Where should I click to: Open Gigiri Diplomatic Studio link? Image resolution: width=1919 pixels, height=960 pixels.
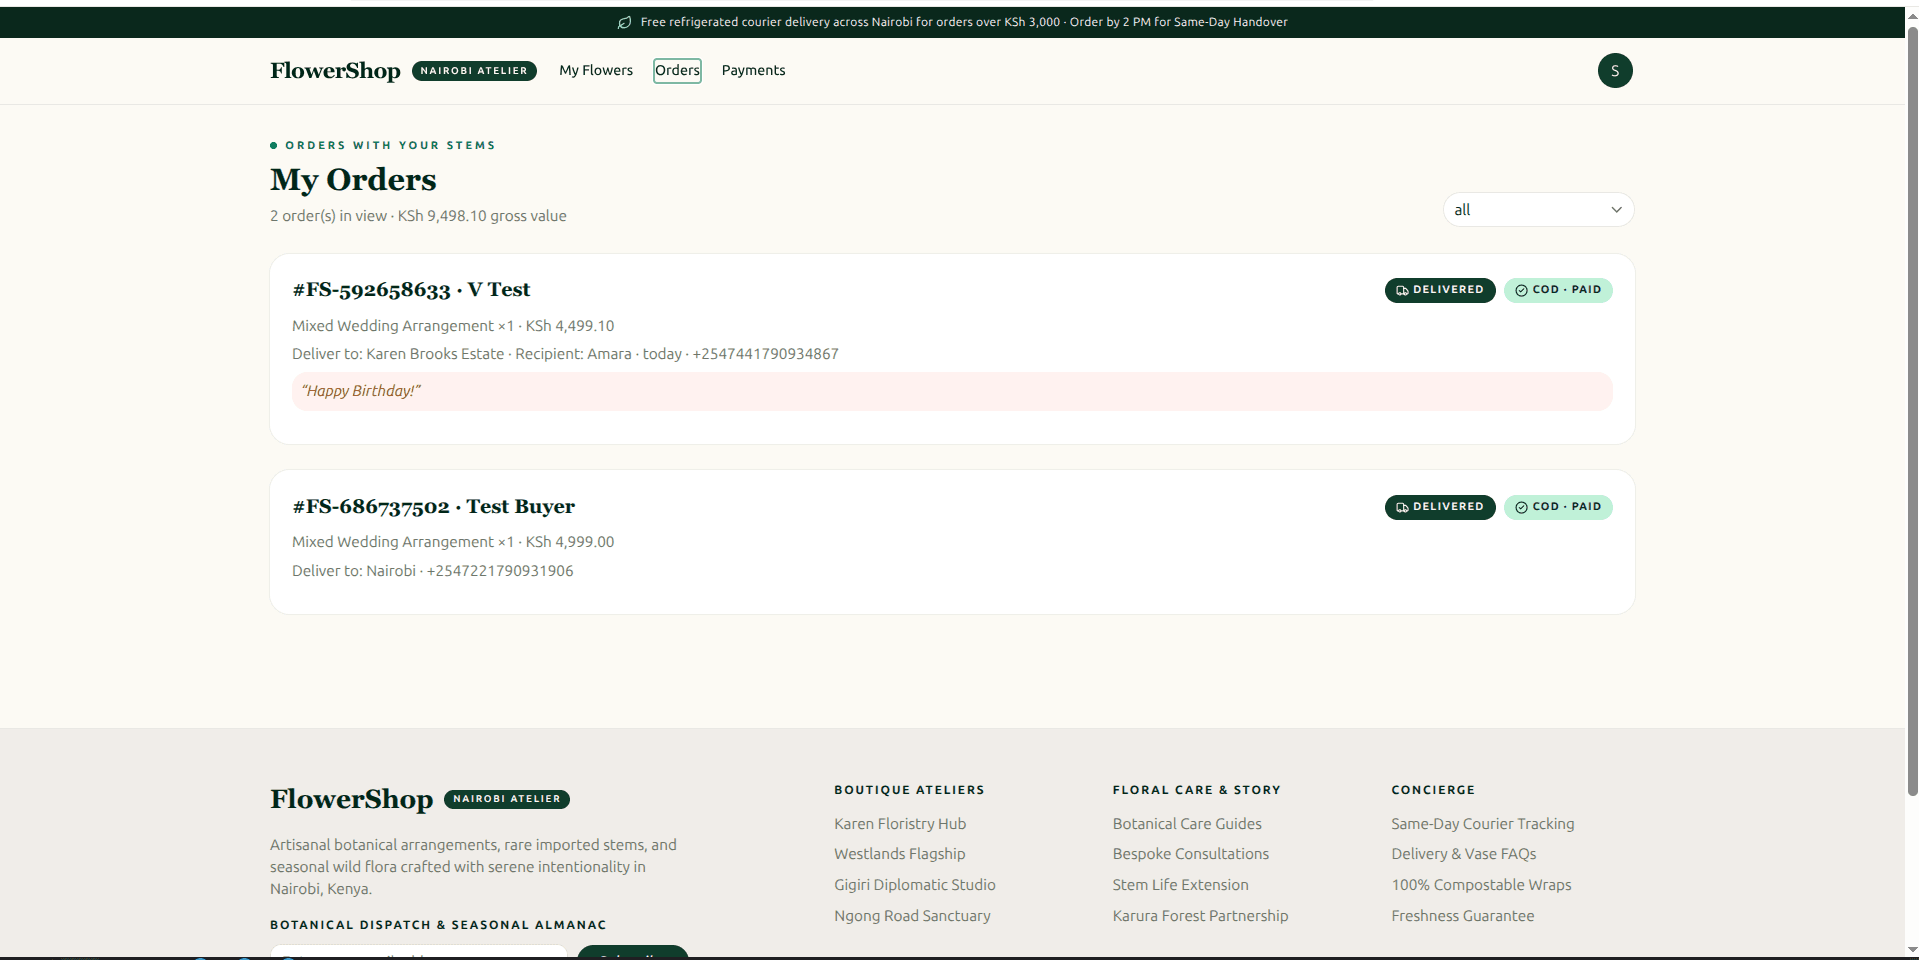pyautogui.click(x=915, y=885)
